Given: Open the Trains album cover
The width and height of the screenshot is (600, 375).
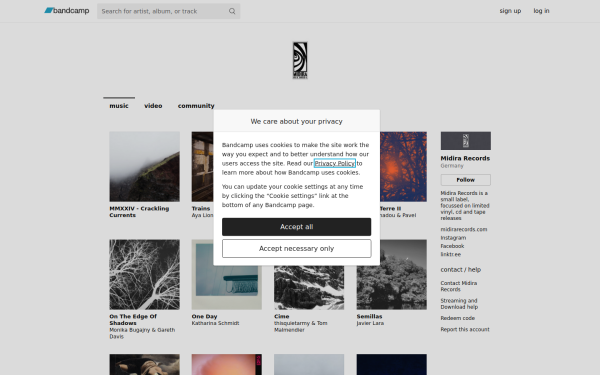Looking at the screenshot, I should [202, 167].
